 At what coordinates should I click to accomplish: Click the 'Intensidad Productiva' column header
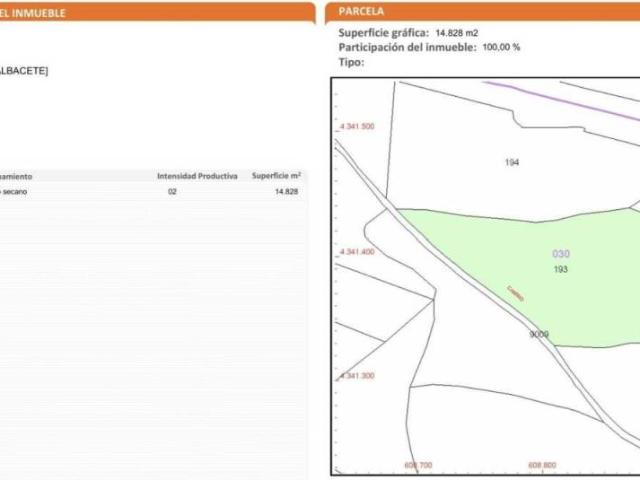(x=197, y=176)
